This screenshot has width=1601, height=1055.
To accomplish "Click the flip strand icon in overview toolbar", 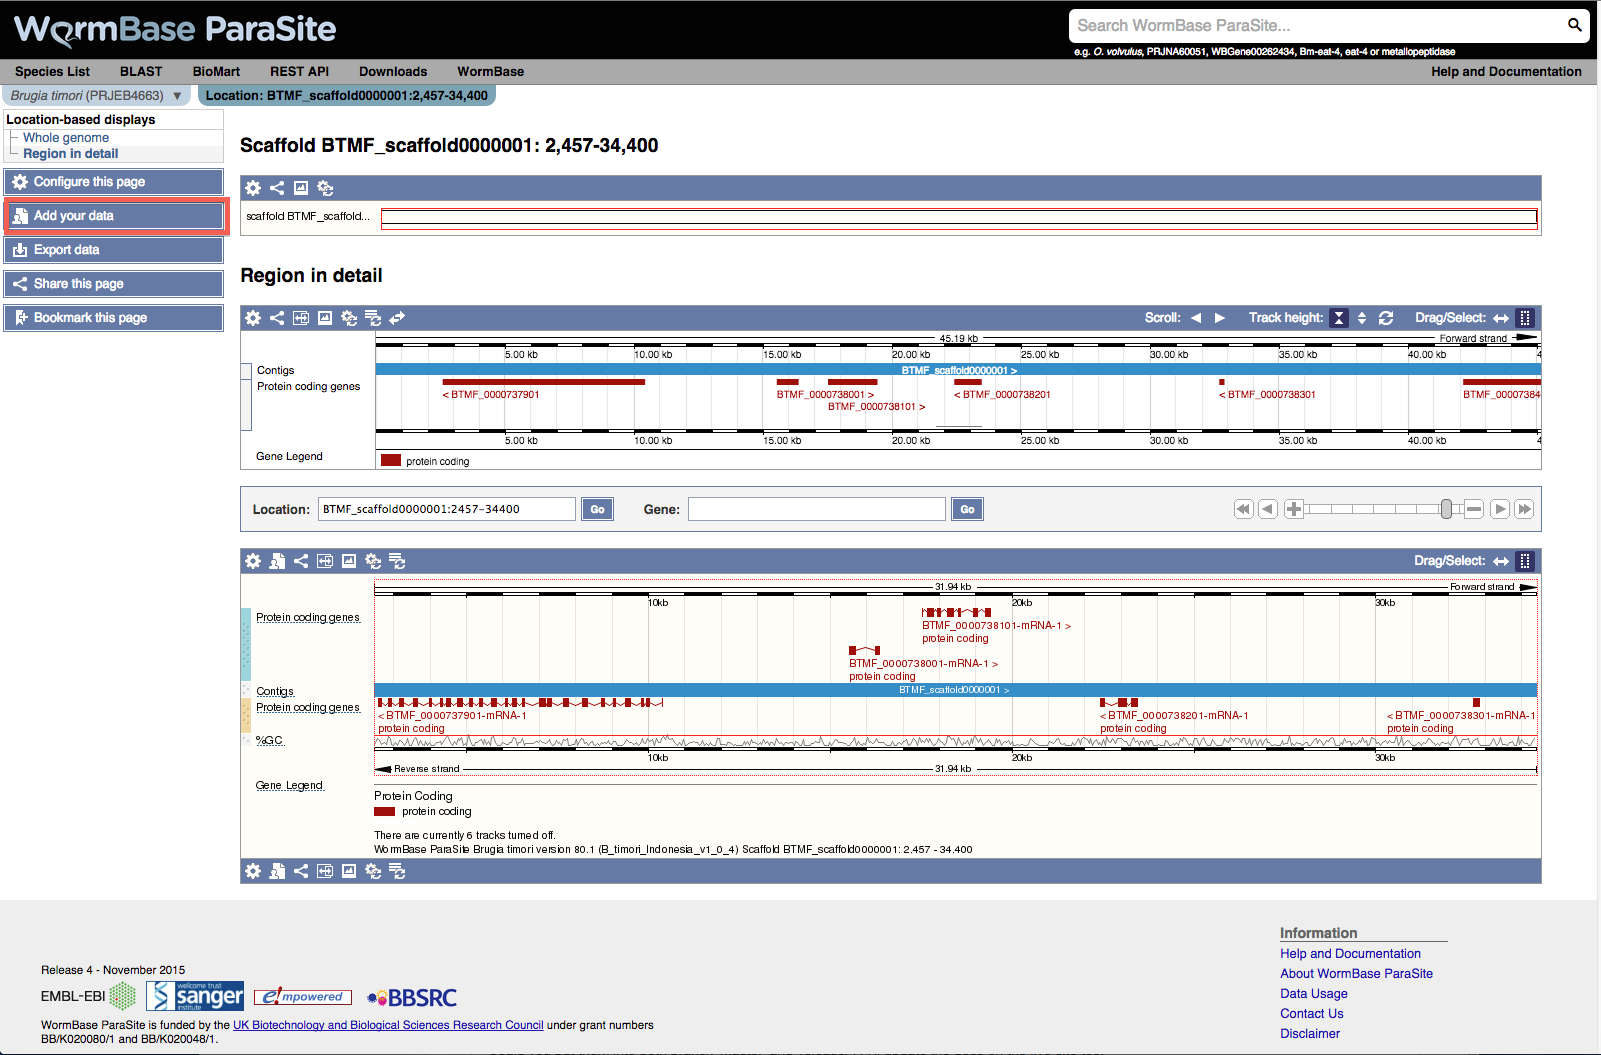I will pos(397,318).
